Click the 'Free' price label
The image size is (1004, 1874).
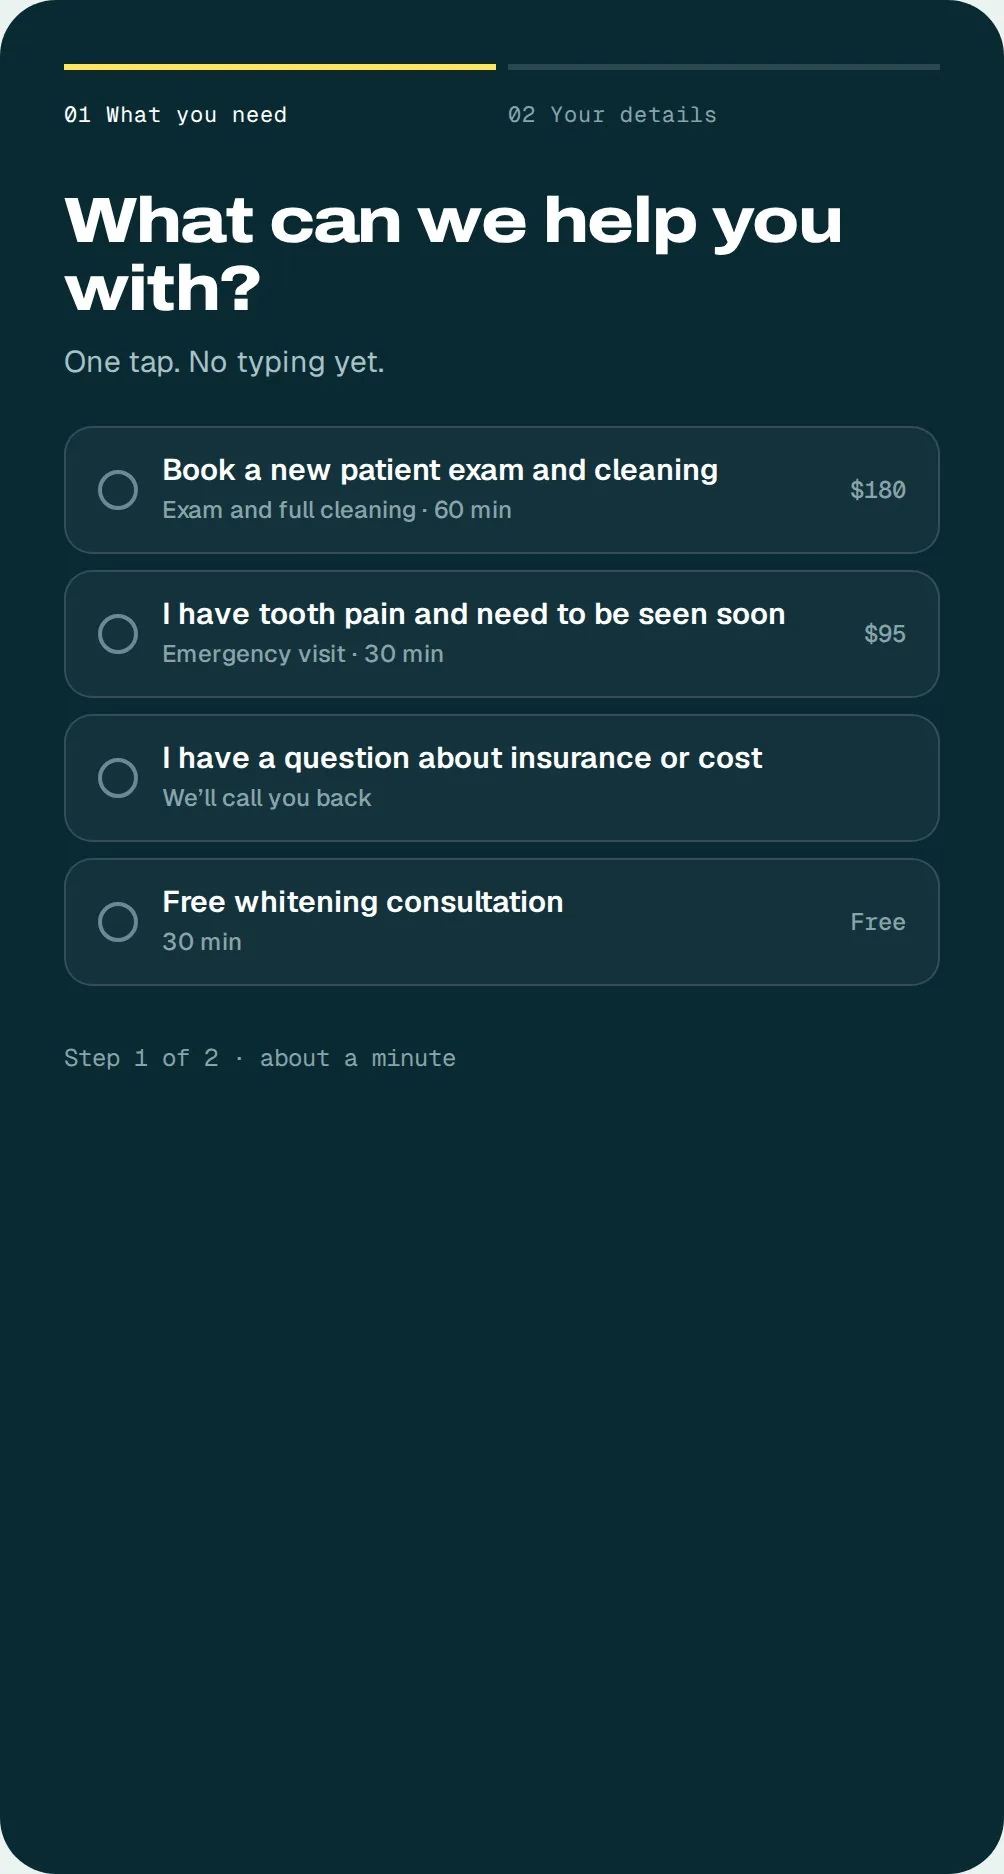click(878, 922)
